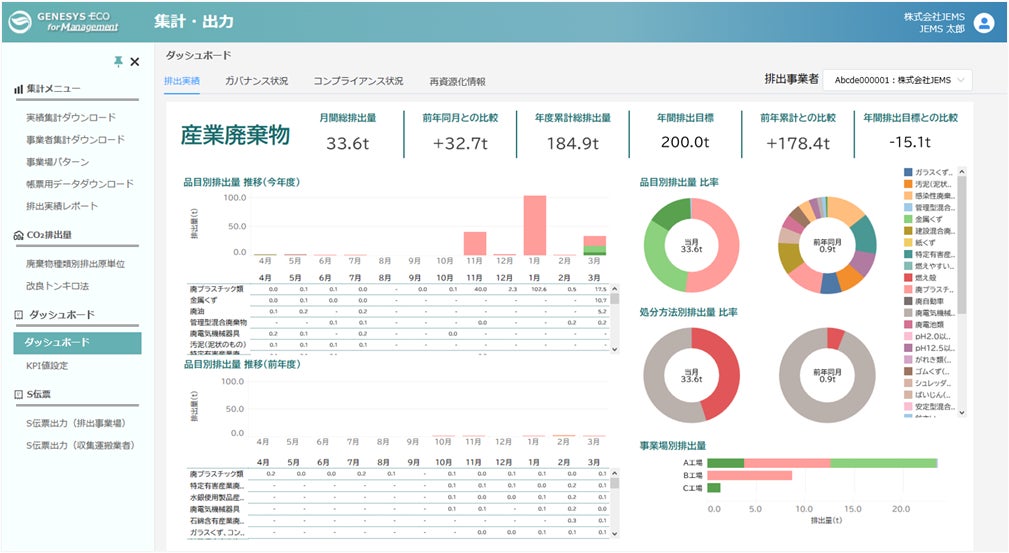This screenshot has height=553, width=1009.
Task: Close the sidebar with the X icon
Action: point(134,62)
